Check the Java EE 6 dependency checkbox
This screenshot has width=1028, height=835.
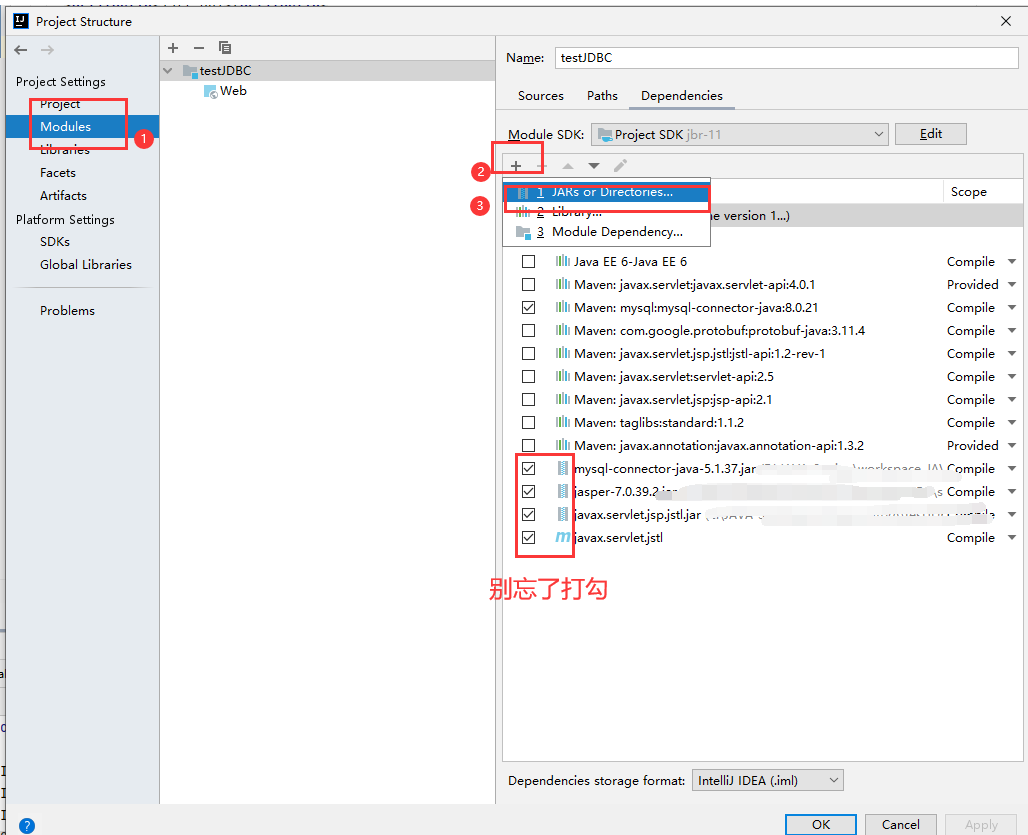[528, 262]
